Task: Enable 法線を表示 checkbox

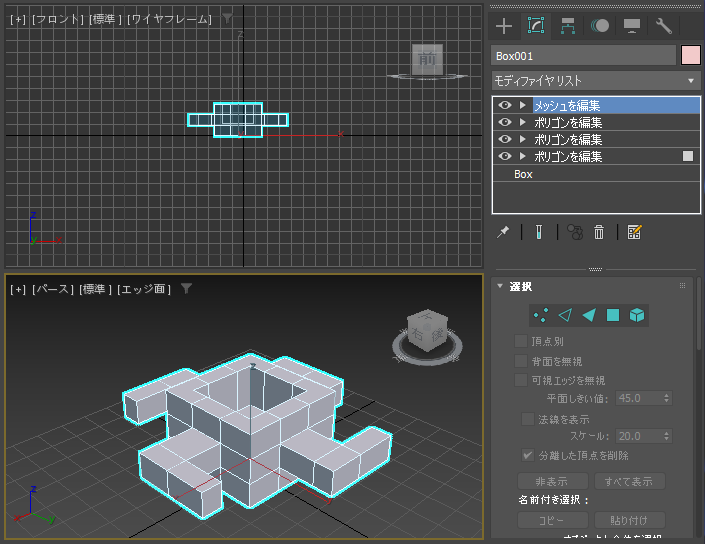Action: (x=528, y=419)
